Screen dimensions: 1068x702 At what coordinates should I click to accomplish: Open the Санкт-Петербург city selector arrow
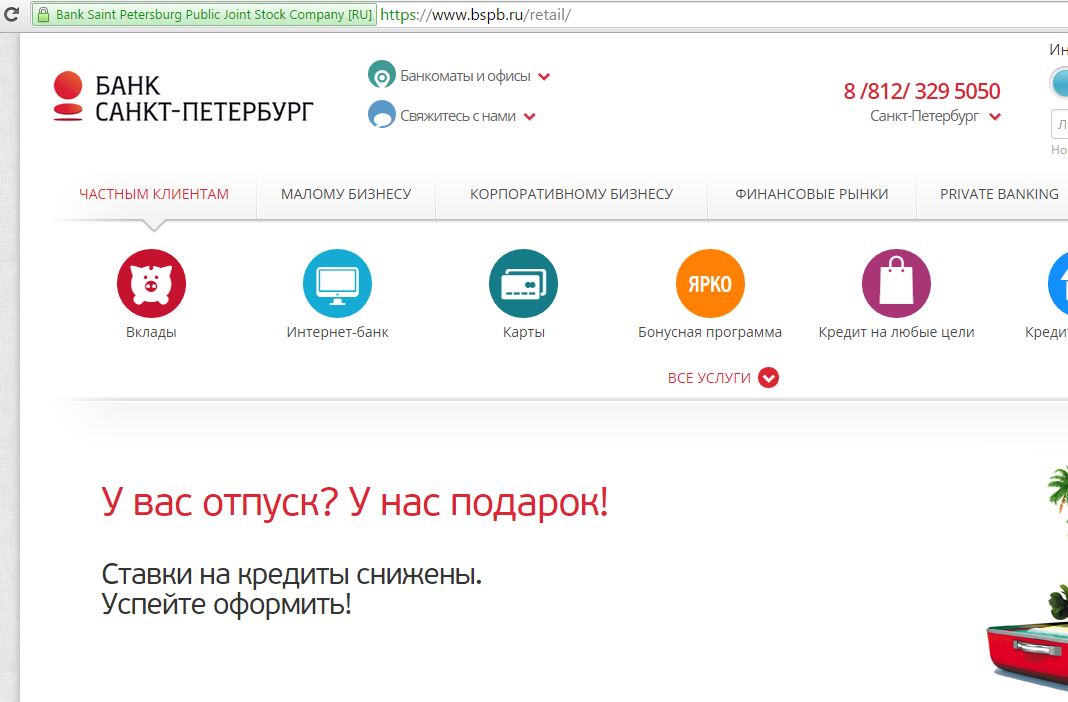point(994,116)
